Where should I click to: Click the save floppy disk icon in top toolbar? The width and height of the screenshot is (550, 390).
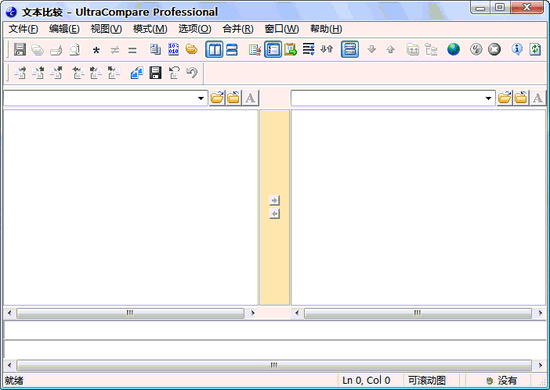20,49
